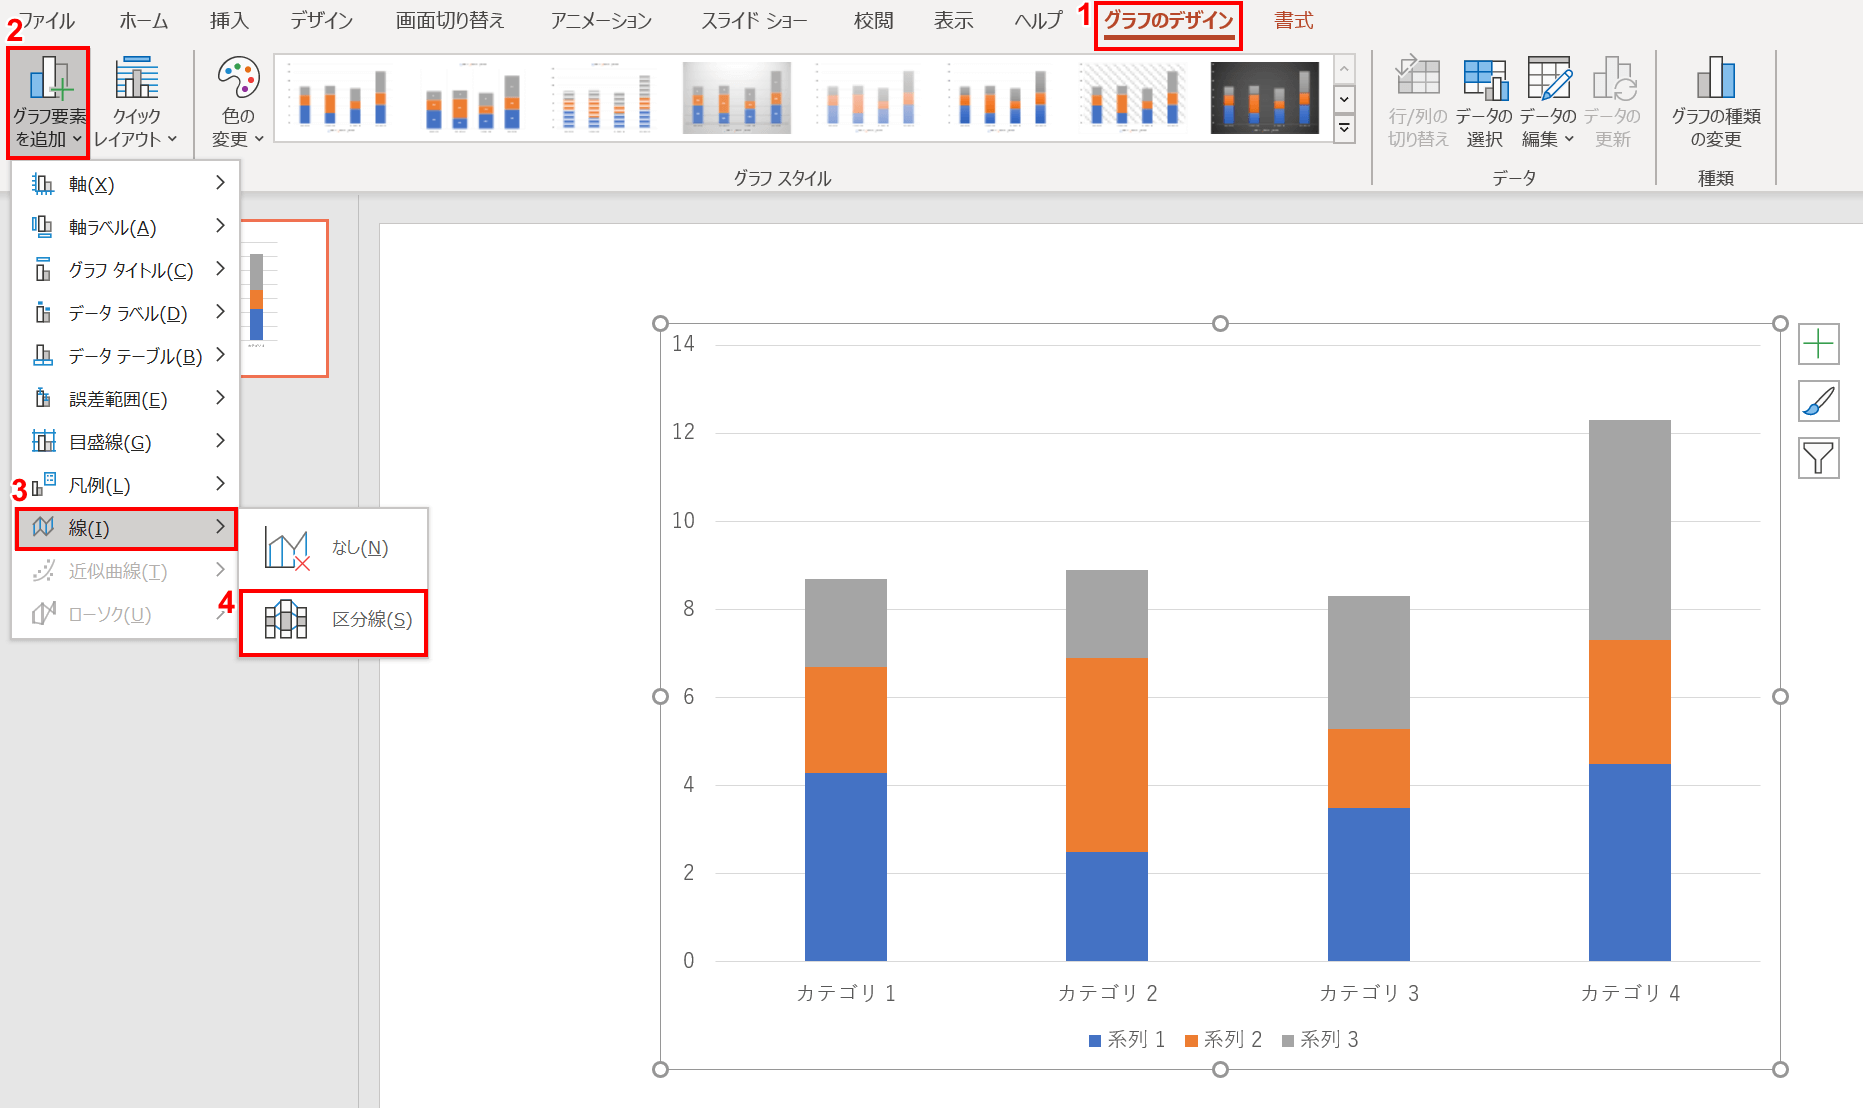The height and width of the screenshot is (1108, 1863).
Task: Expand the 軸(X) submenu arrow
Action: coord(220,183)
